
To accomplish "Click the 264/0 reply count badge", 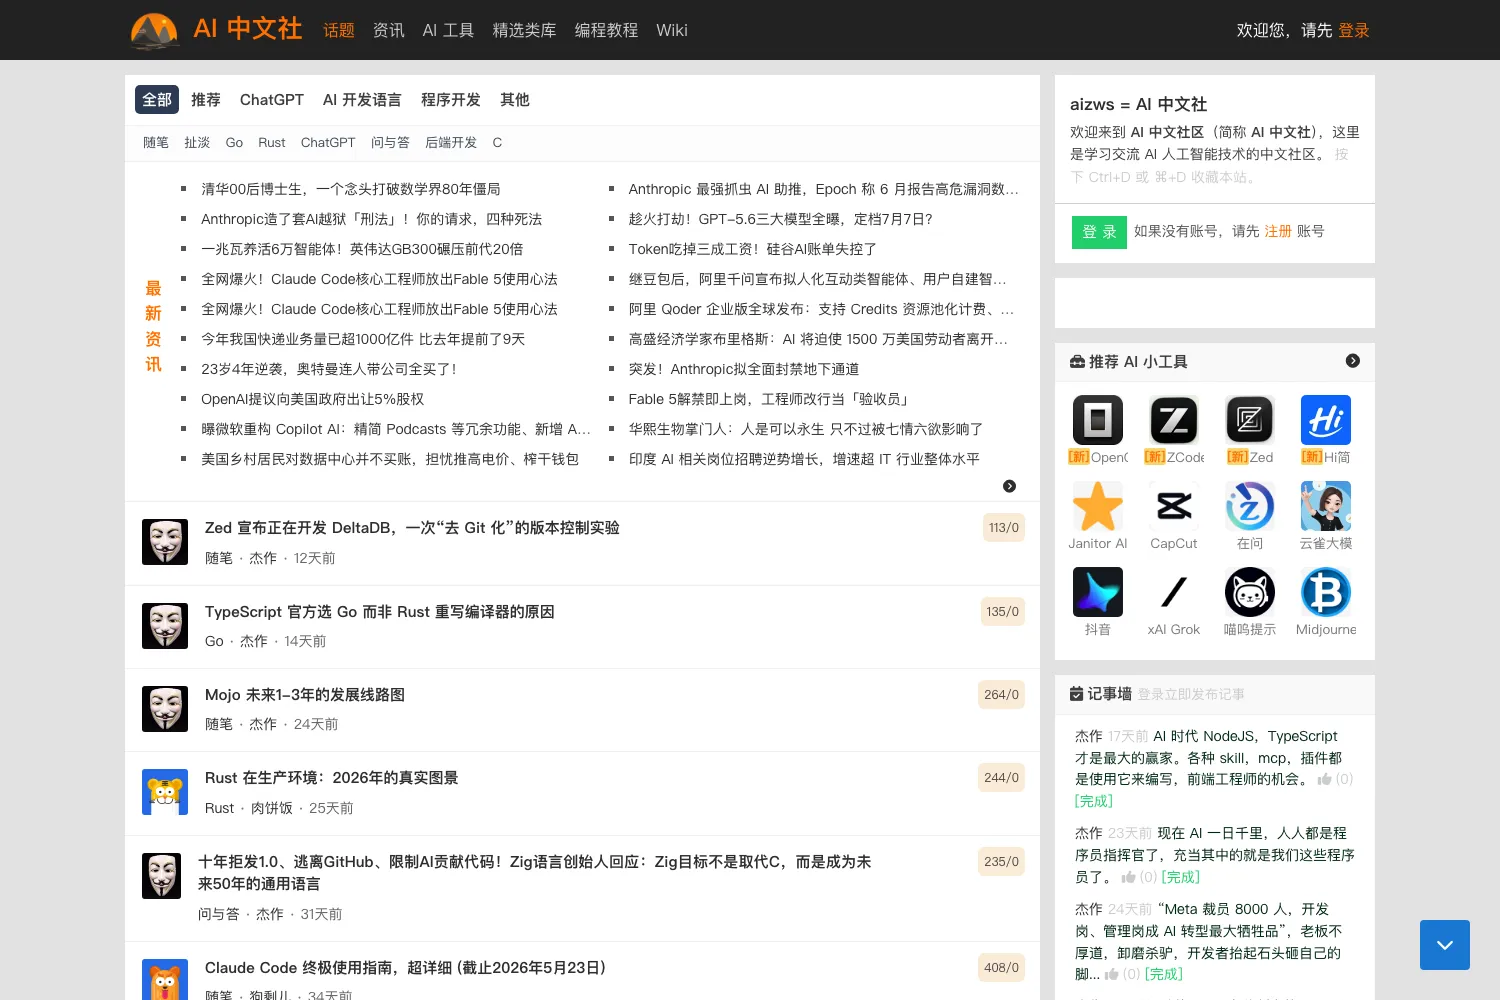I will [1001, 694].
